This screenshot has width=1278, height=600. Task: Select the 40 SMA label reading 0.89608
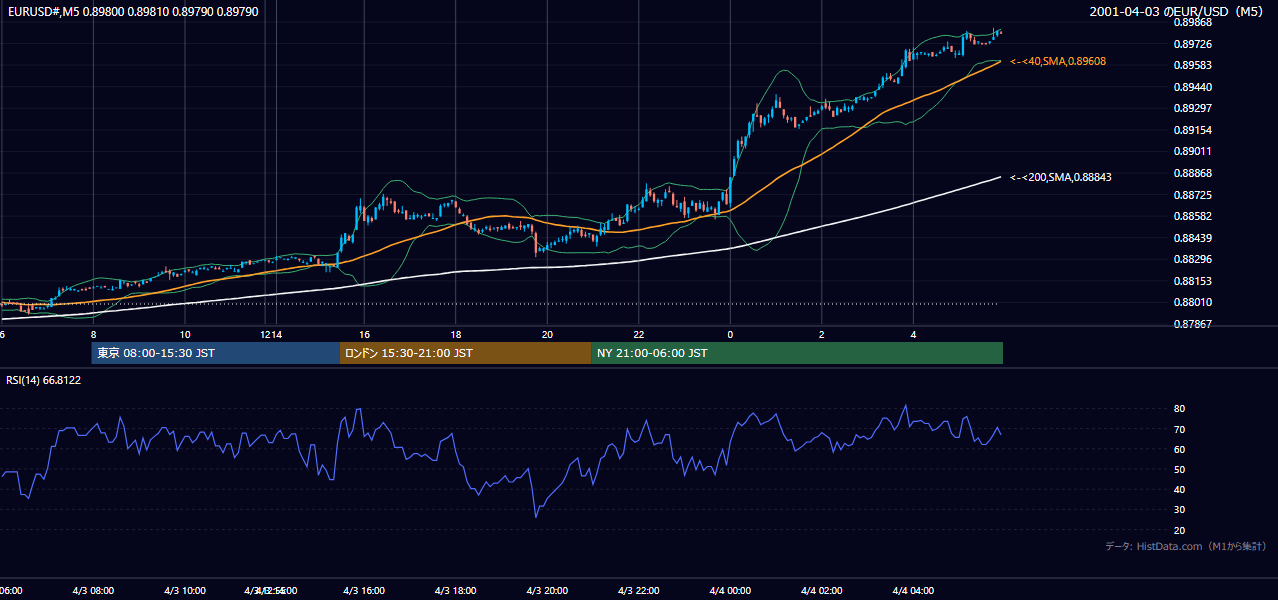pyautogui.click(x=1058, y=61)
